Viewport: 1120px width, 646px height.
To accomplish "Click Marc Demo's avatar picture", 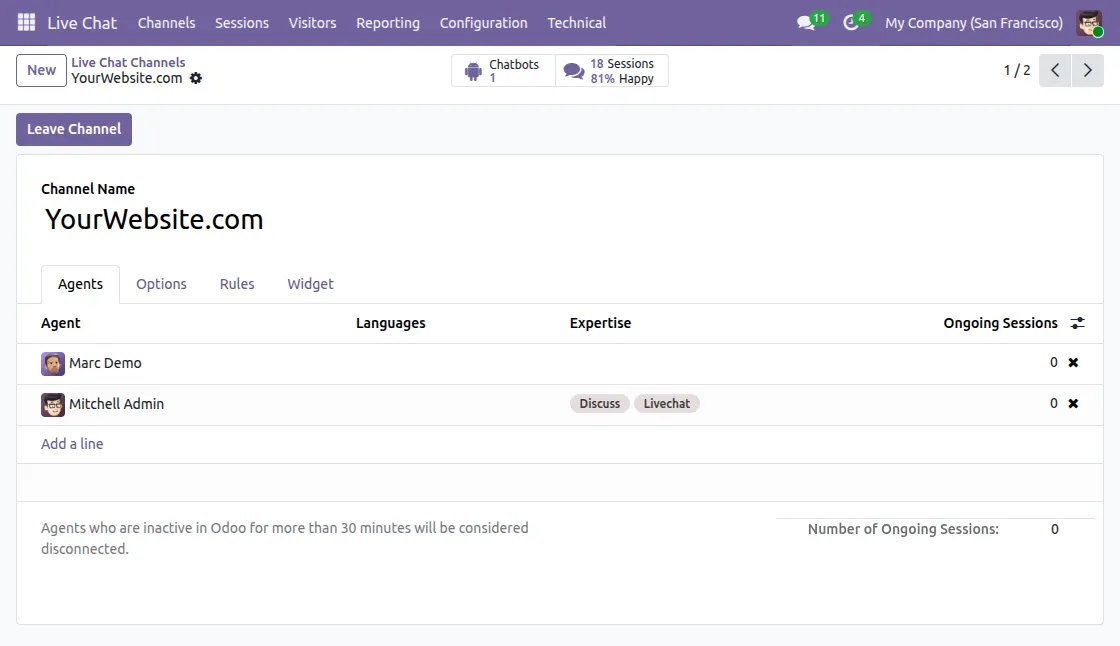I will tap(53, 364).
